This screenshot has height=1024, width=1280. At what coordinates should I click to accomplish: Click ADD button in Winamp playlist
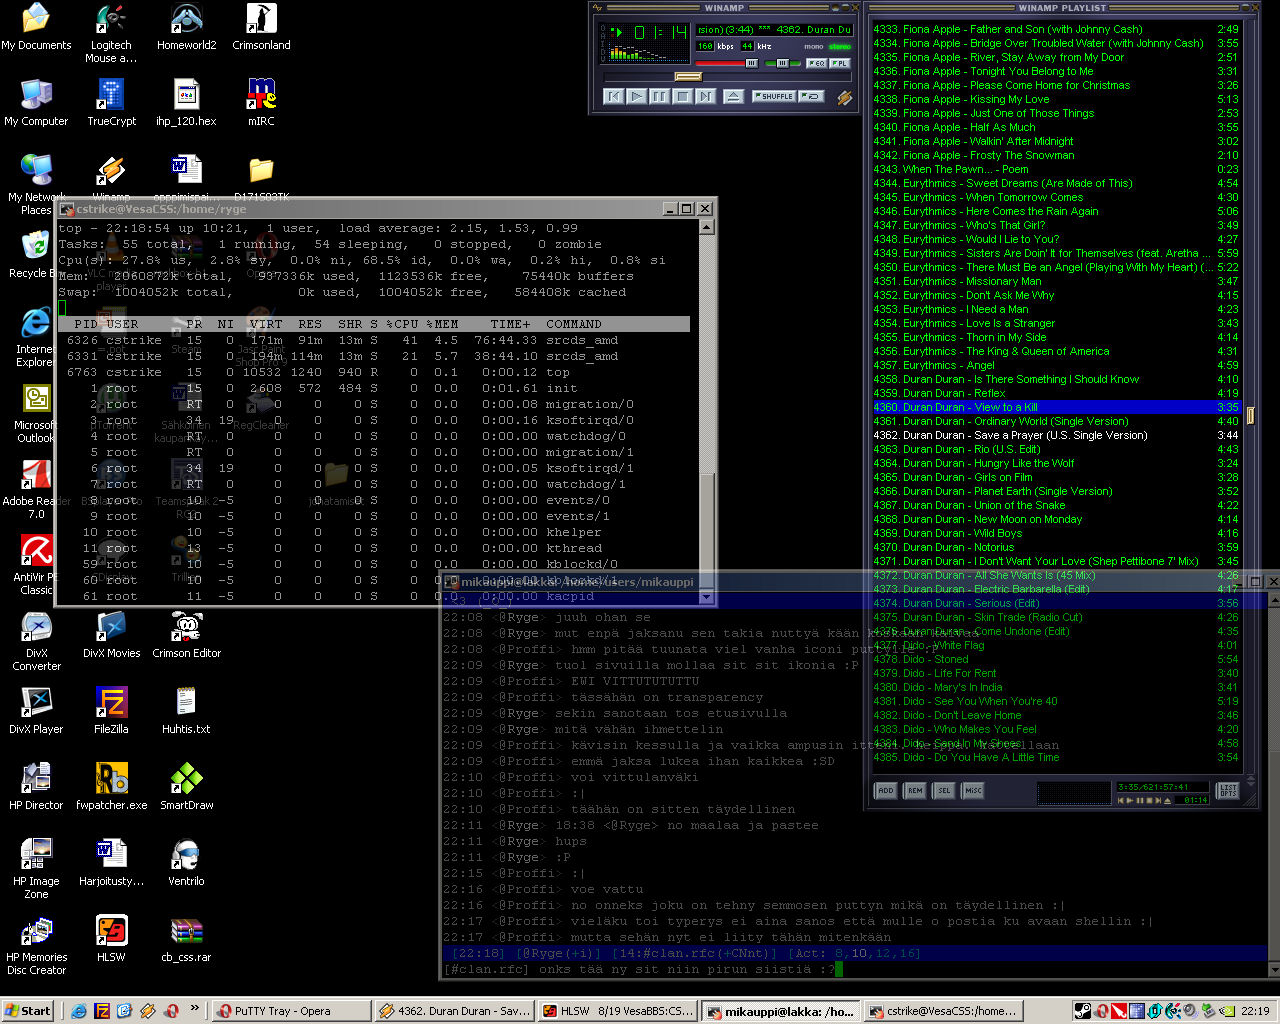pos(886,790)
